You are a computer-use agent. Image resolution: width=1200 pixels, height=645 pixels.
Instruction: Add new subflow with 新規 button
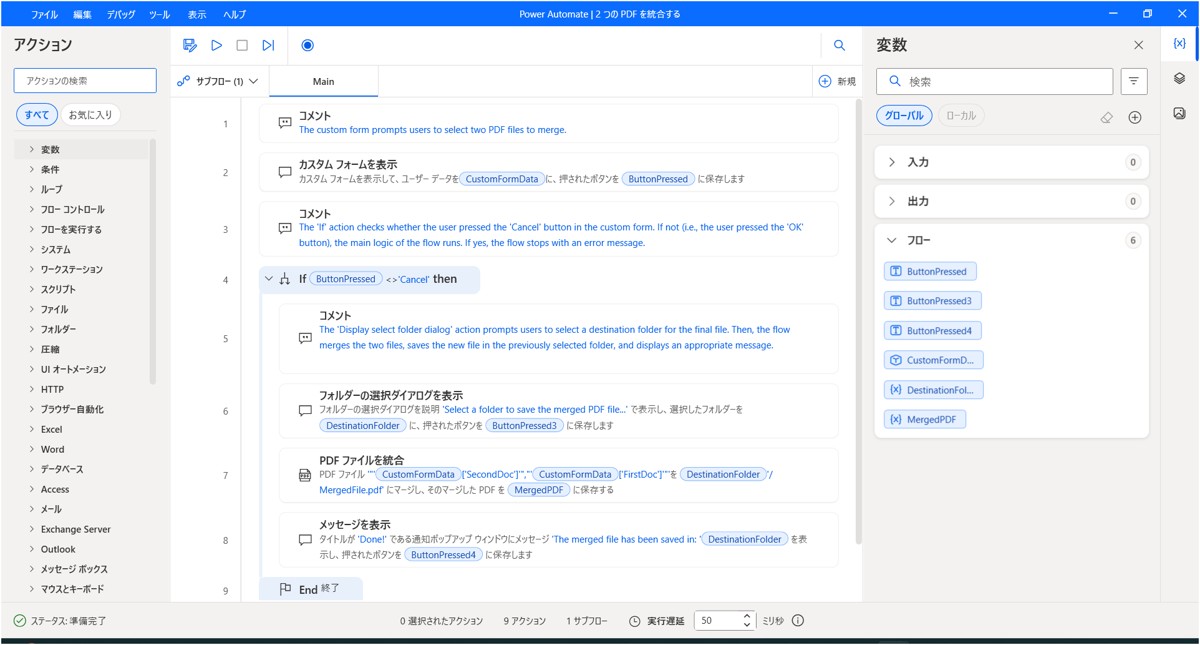[x=837, y=81]
